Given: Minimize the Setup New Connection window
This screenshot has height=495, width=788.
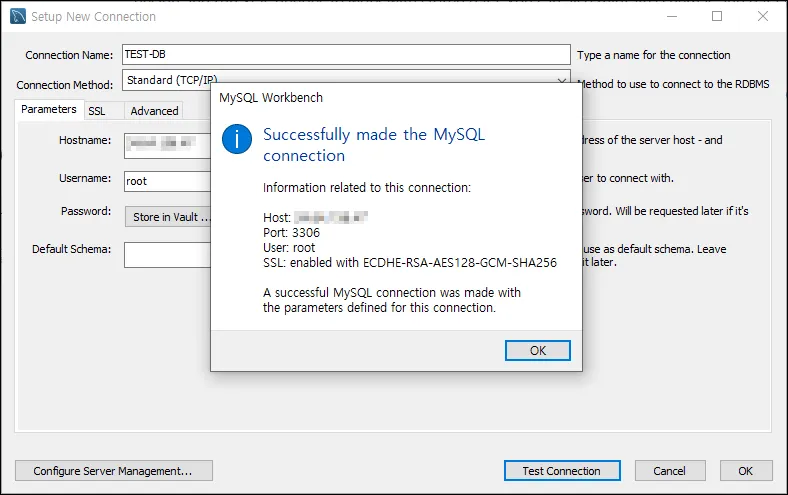Looking at the screenshot, I should 670,17.
